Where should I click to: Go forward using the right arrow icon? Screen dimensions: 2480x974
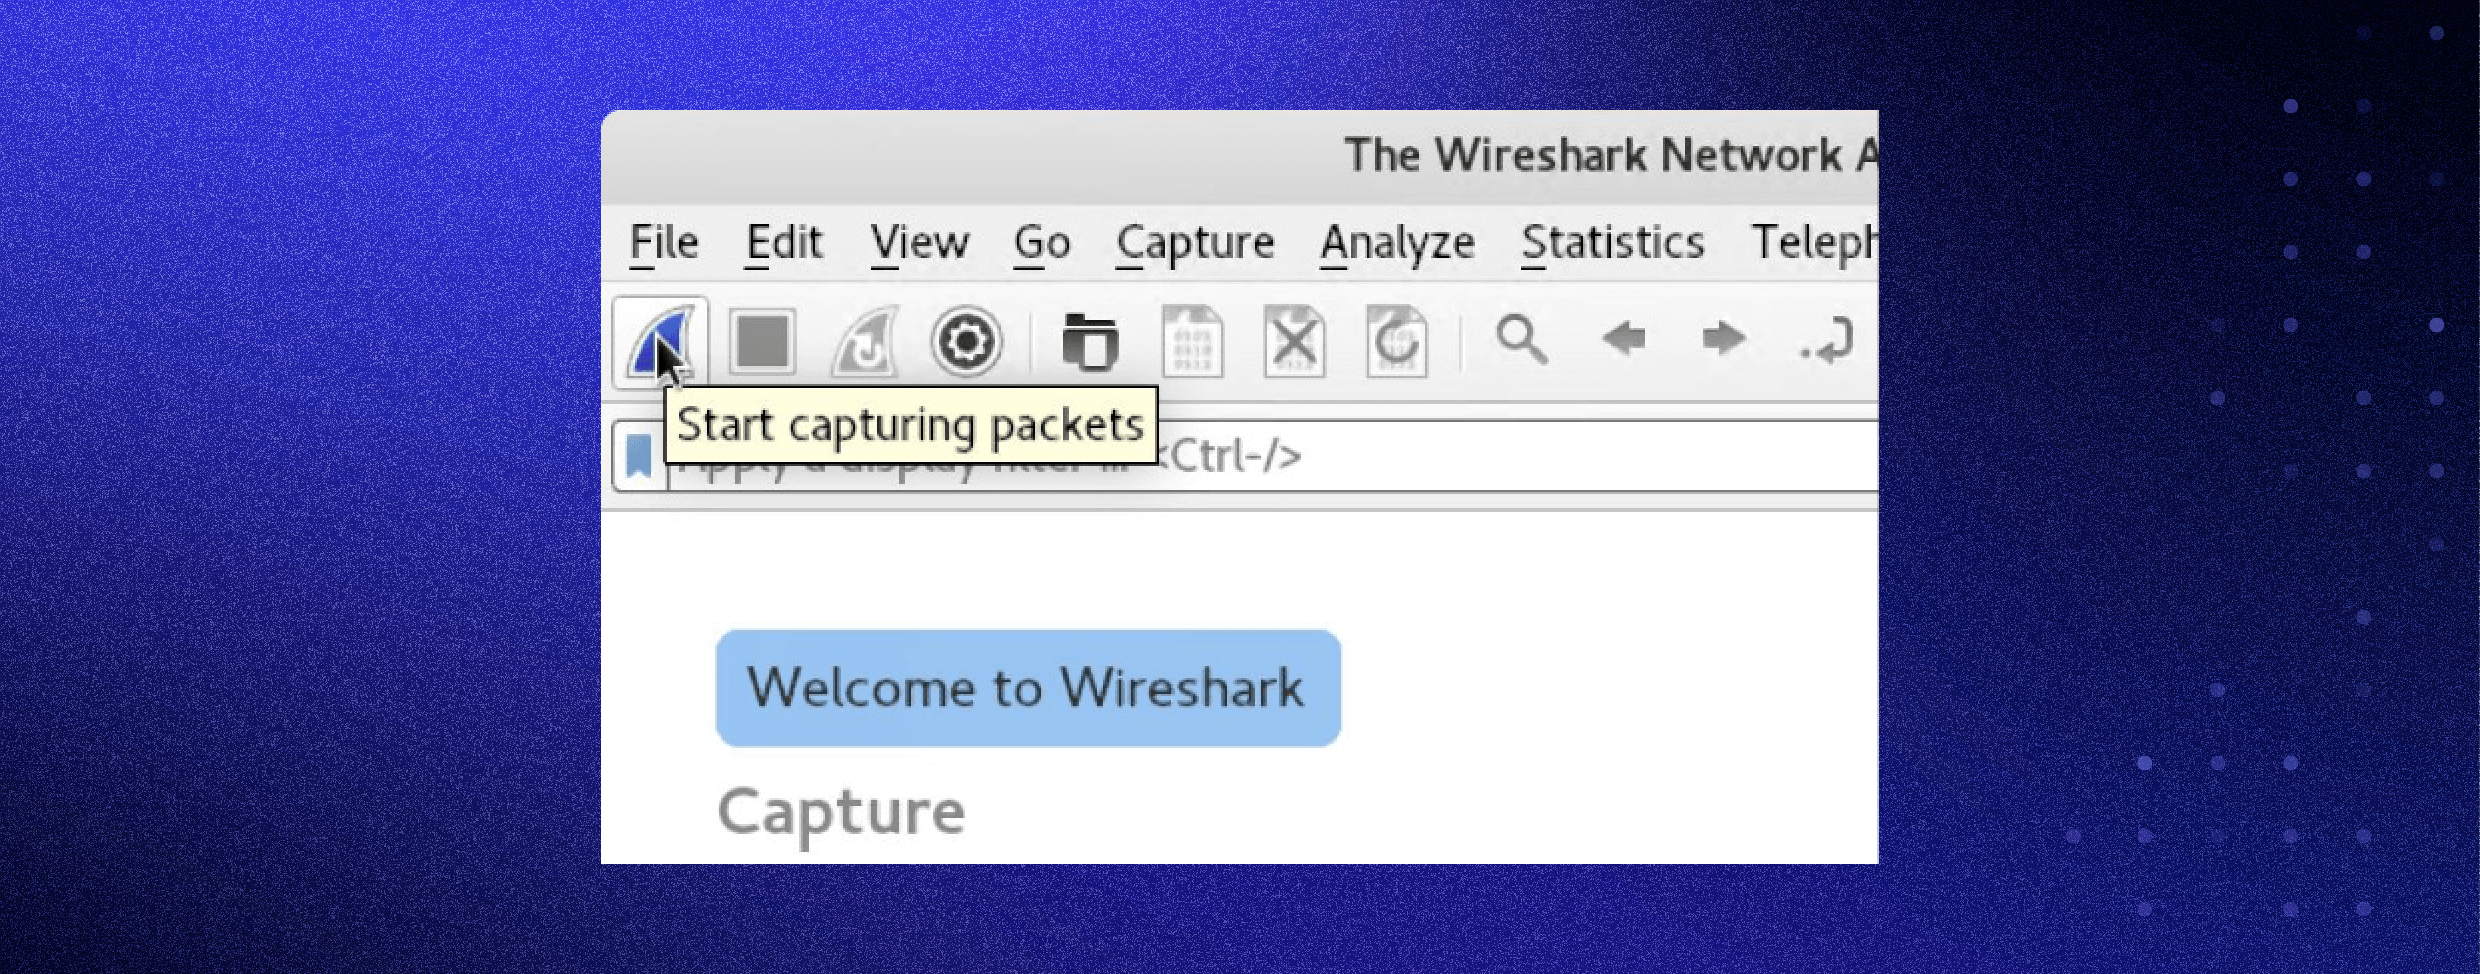(1724, 339)
